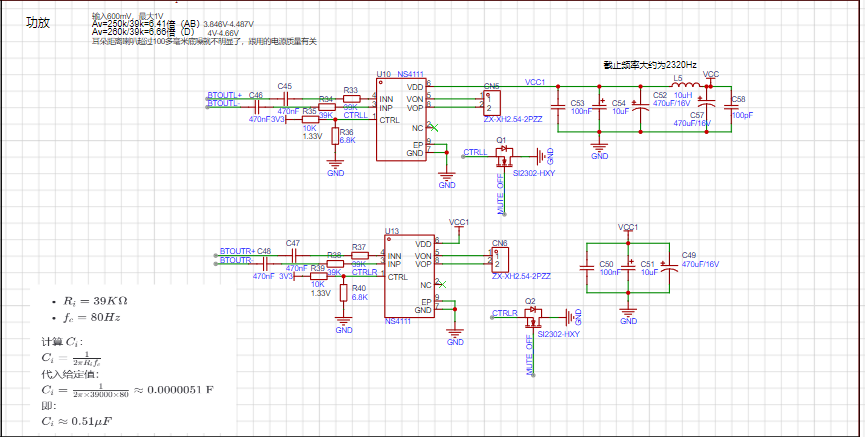Click resistor R36 6.8K symbol
Image resolution: width=865 pixels, height=437 pixels.
(x=335, y=136)
